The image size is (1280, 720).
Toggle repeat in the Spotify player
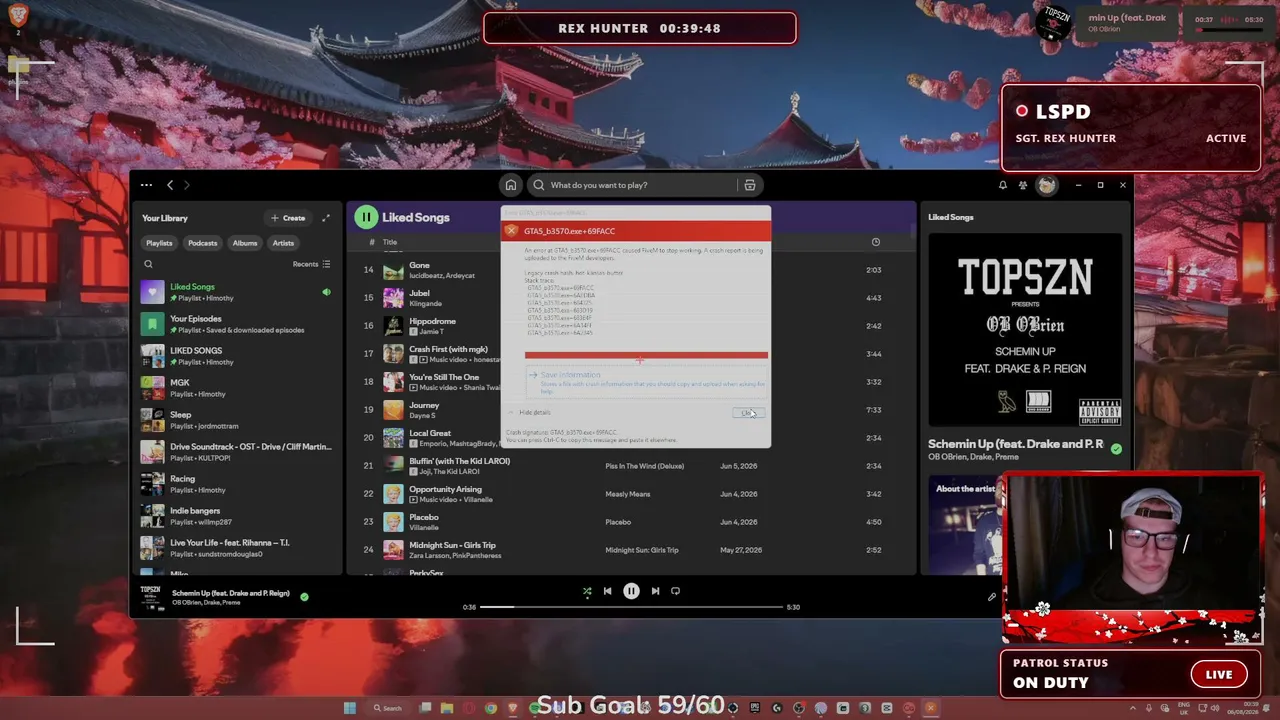click(x=675, y=591)
